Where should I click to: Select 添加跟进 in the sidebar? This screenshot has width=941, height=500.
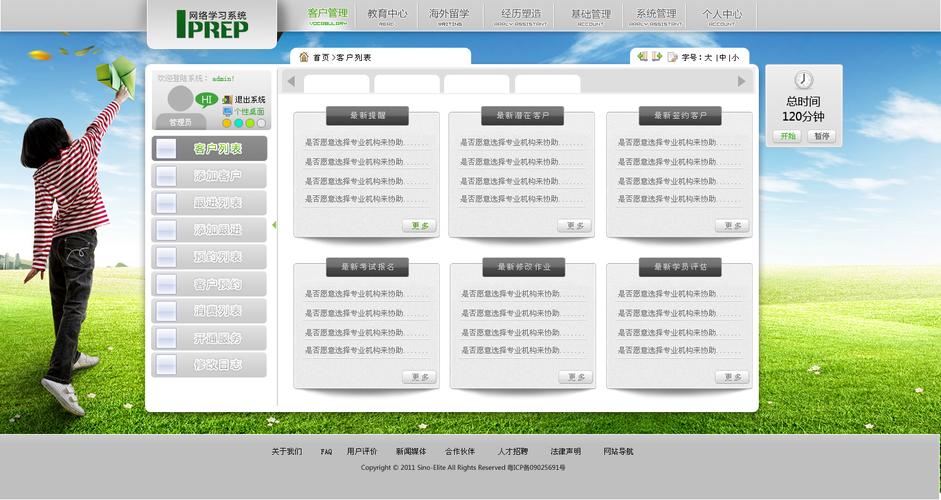pyautogui.click(x=209, y=230)
